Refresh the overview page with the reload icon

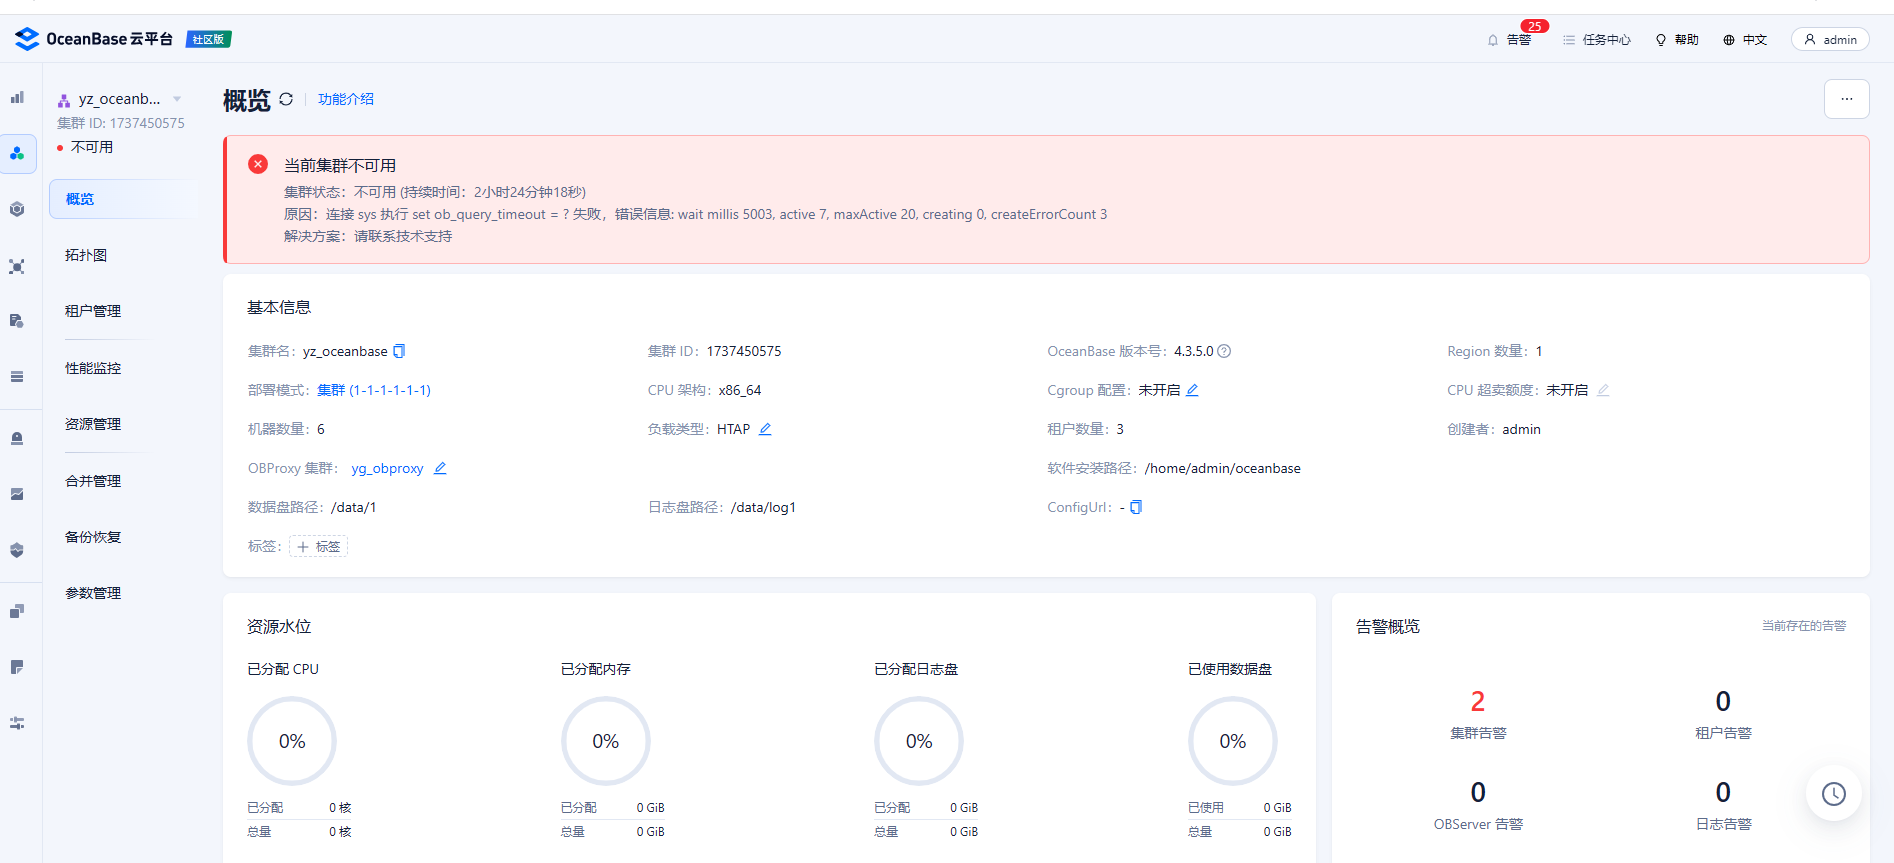286,99
